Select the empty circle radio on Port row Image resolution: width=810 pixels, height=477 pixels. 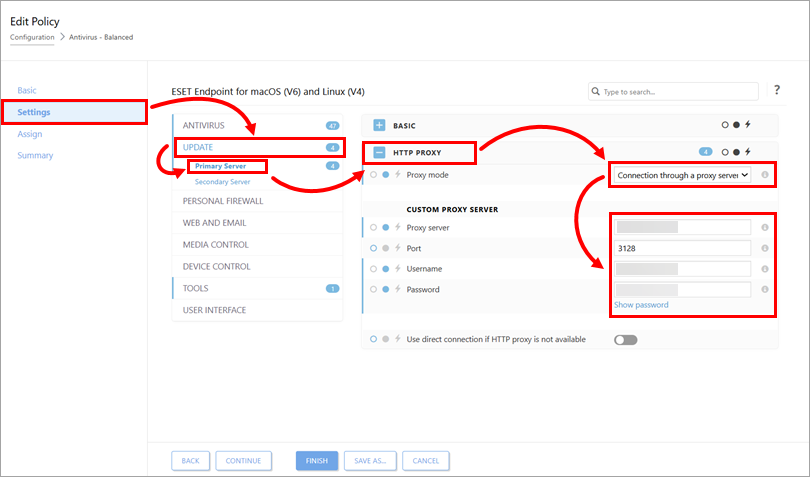[373, 248]
